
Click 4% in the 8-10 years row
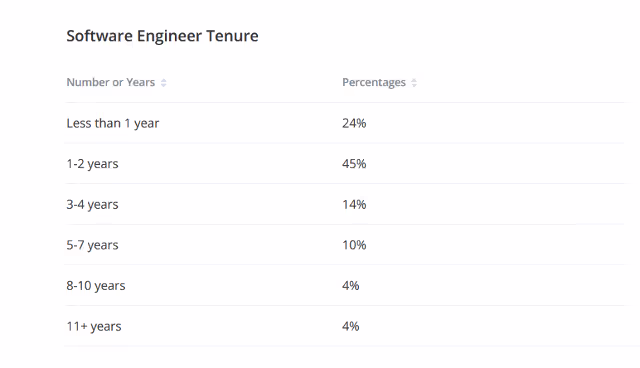pos(351,286)
